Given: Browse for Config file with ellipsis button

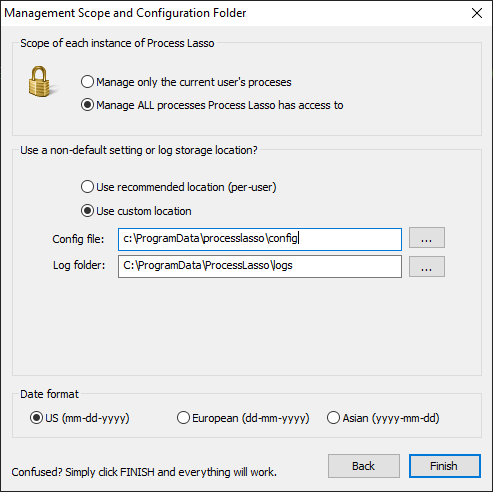Looking at the screenshot, I should pyautogui.click(x=427, y=238).
